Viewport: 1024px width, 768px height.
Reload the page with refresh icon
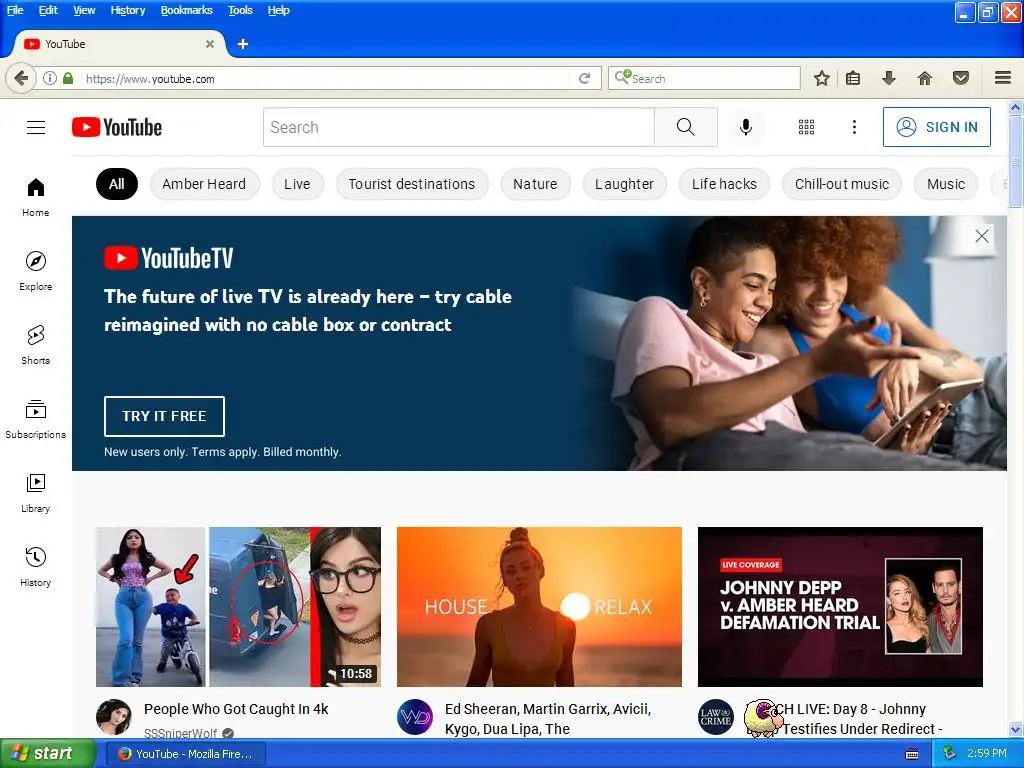click(584, 78)
